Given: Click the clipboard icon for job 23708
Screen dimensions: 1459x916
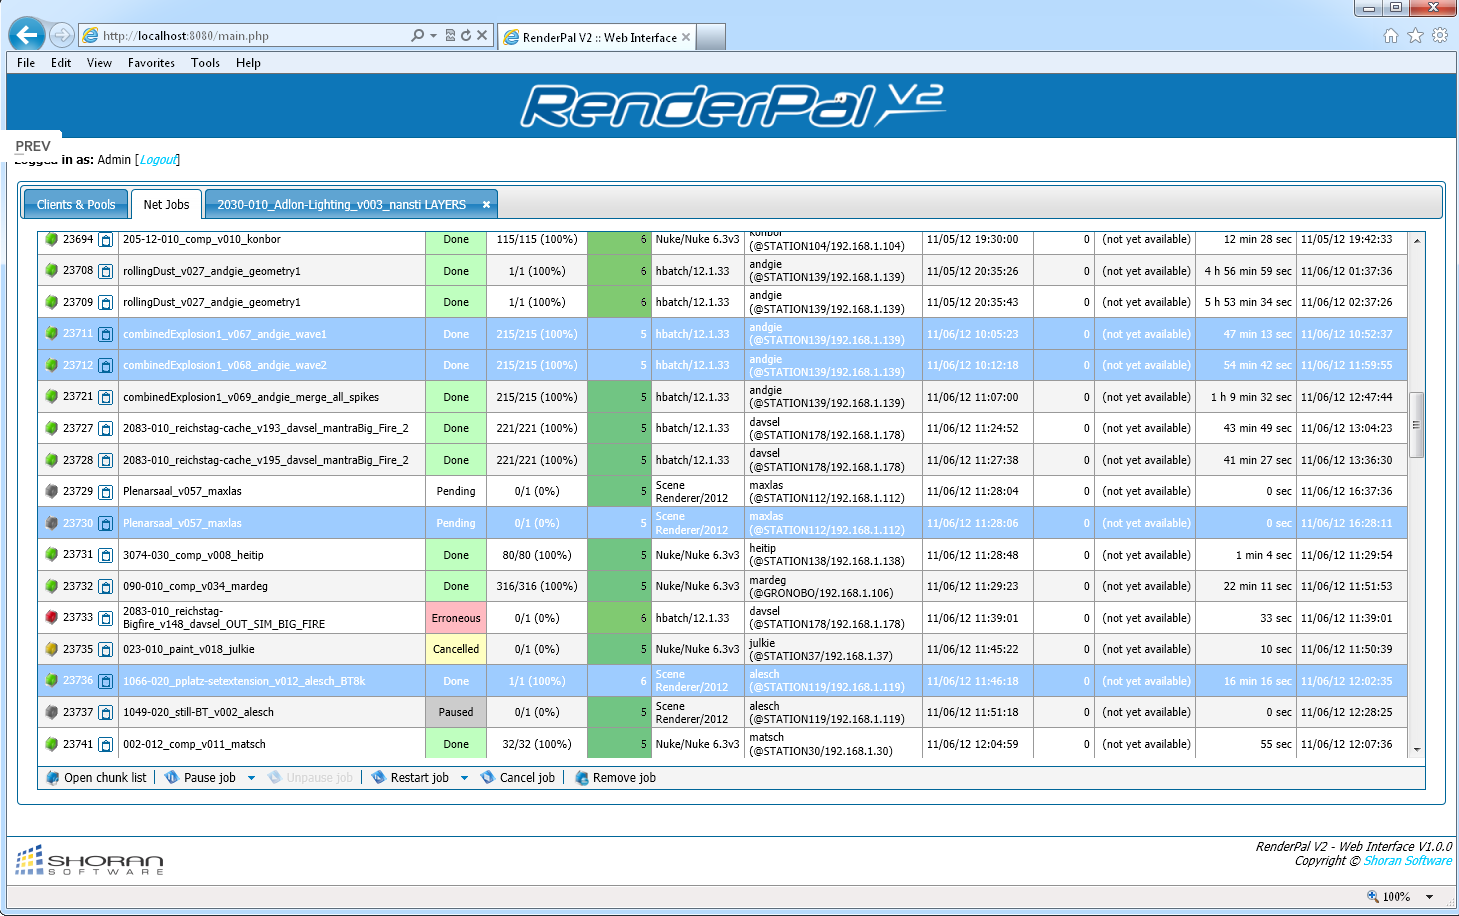Looking at the screenshot, I should [x=106, y=271].
